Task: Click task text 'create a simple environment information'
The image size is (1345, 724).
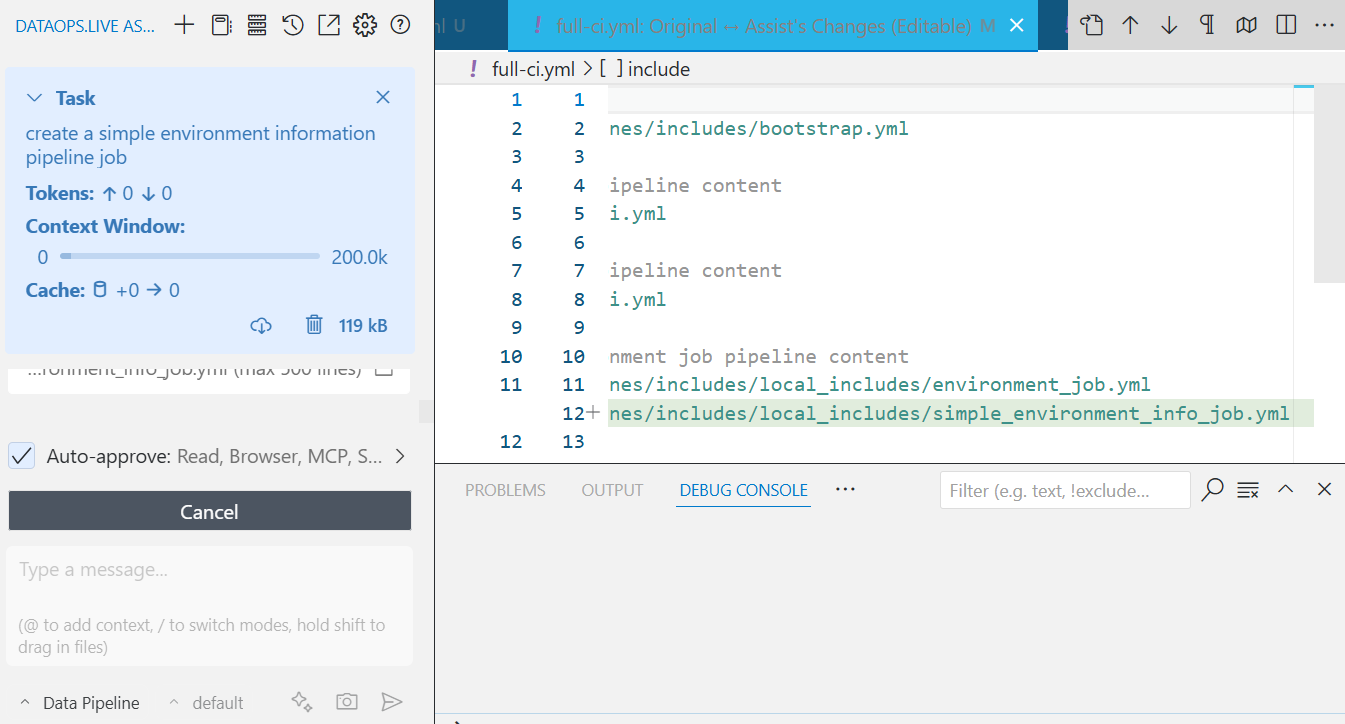Action: (200, 133)
